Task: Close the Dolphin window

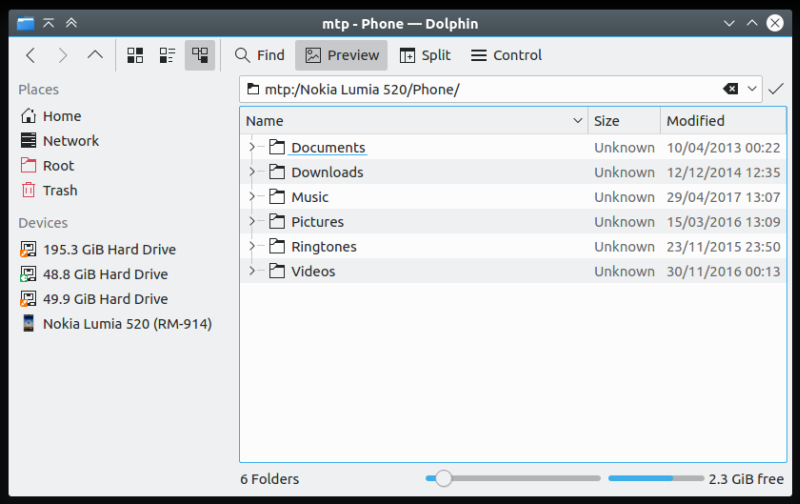Action: tap(774, 23)
